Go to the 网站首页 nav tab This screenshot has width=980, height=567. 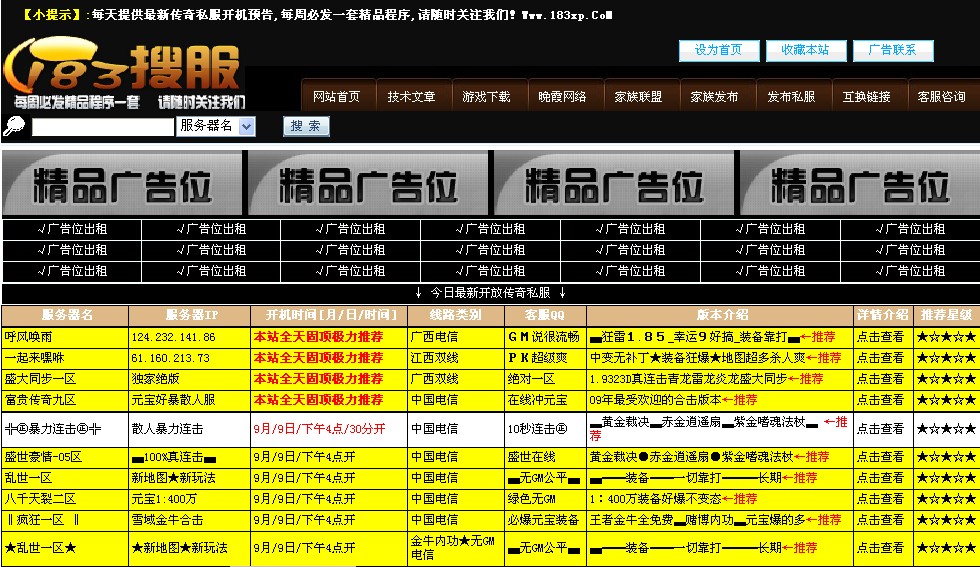[x=336, y=97]
